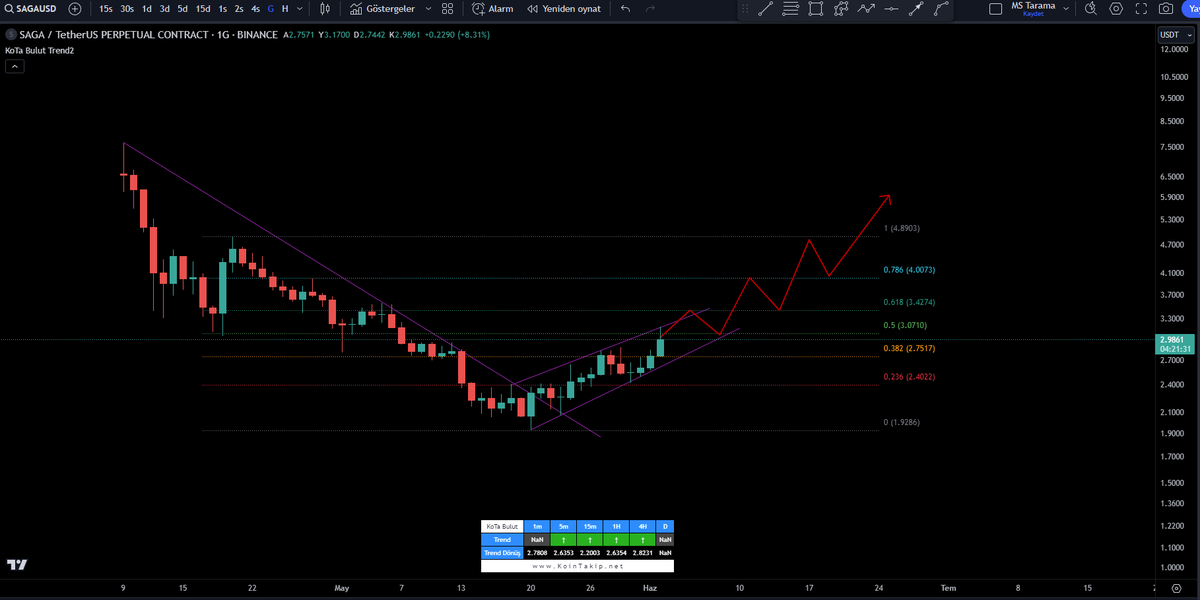Open the USDT currency dropdown
1200x600 pixels.
click(1174, 35)
